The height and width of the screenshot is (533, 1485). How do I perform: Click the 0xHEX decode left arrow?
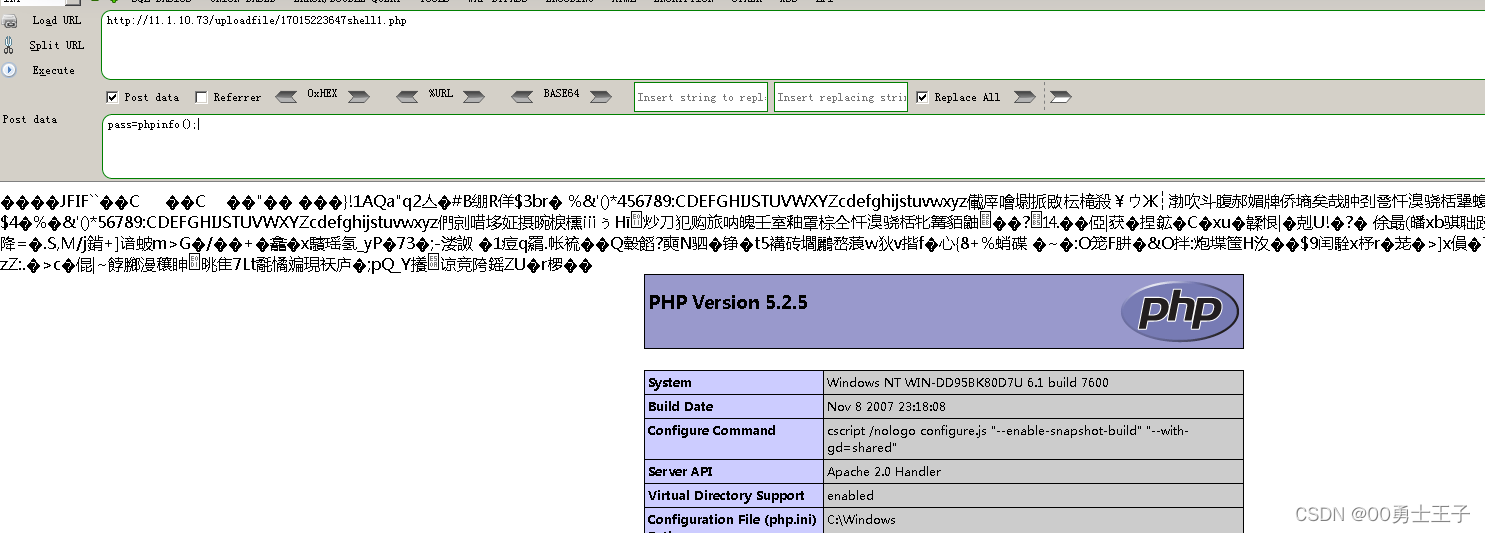click(286, 97)
